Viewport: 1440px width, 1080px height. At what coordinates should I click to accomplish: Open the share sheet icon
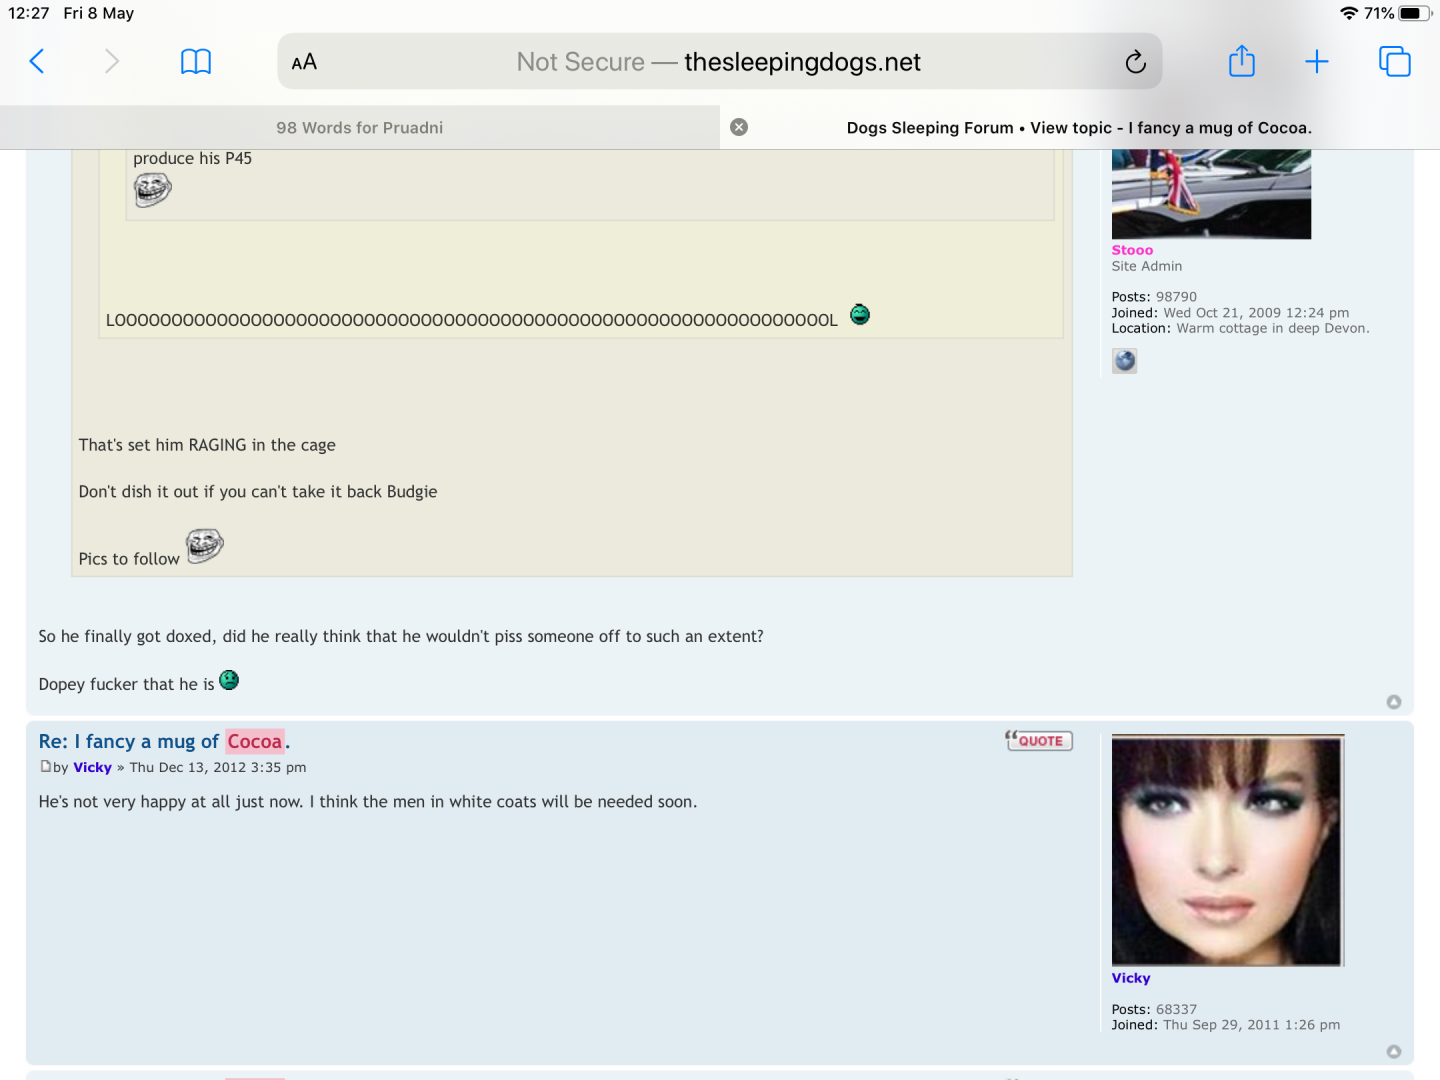coord(1241,62)
